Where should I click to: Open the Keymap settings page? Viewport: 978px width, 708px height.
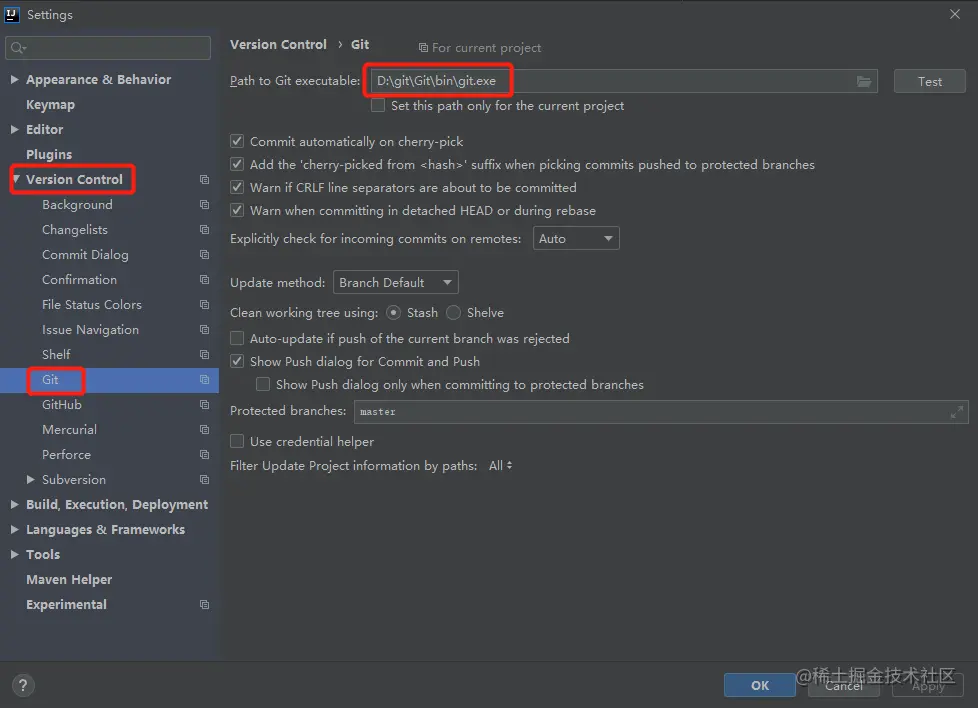point(51,105)
